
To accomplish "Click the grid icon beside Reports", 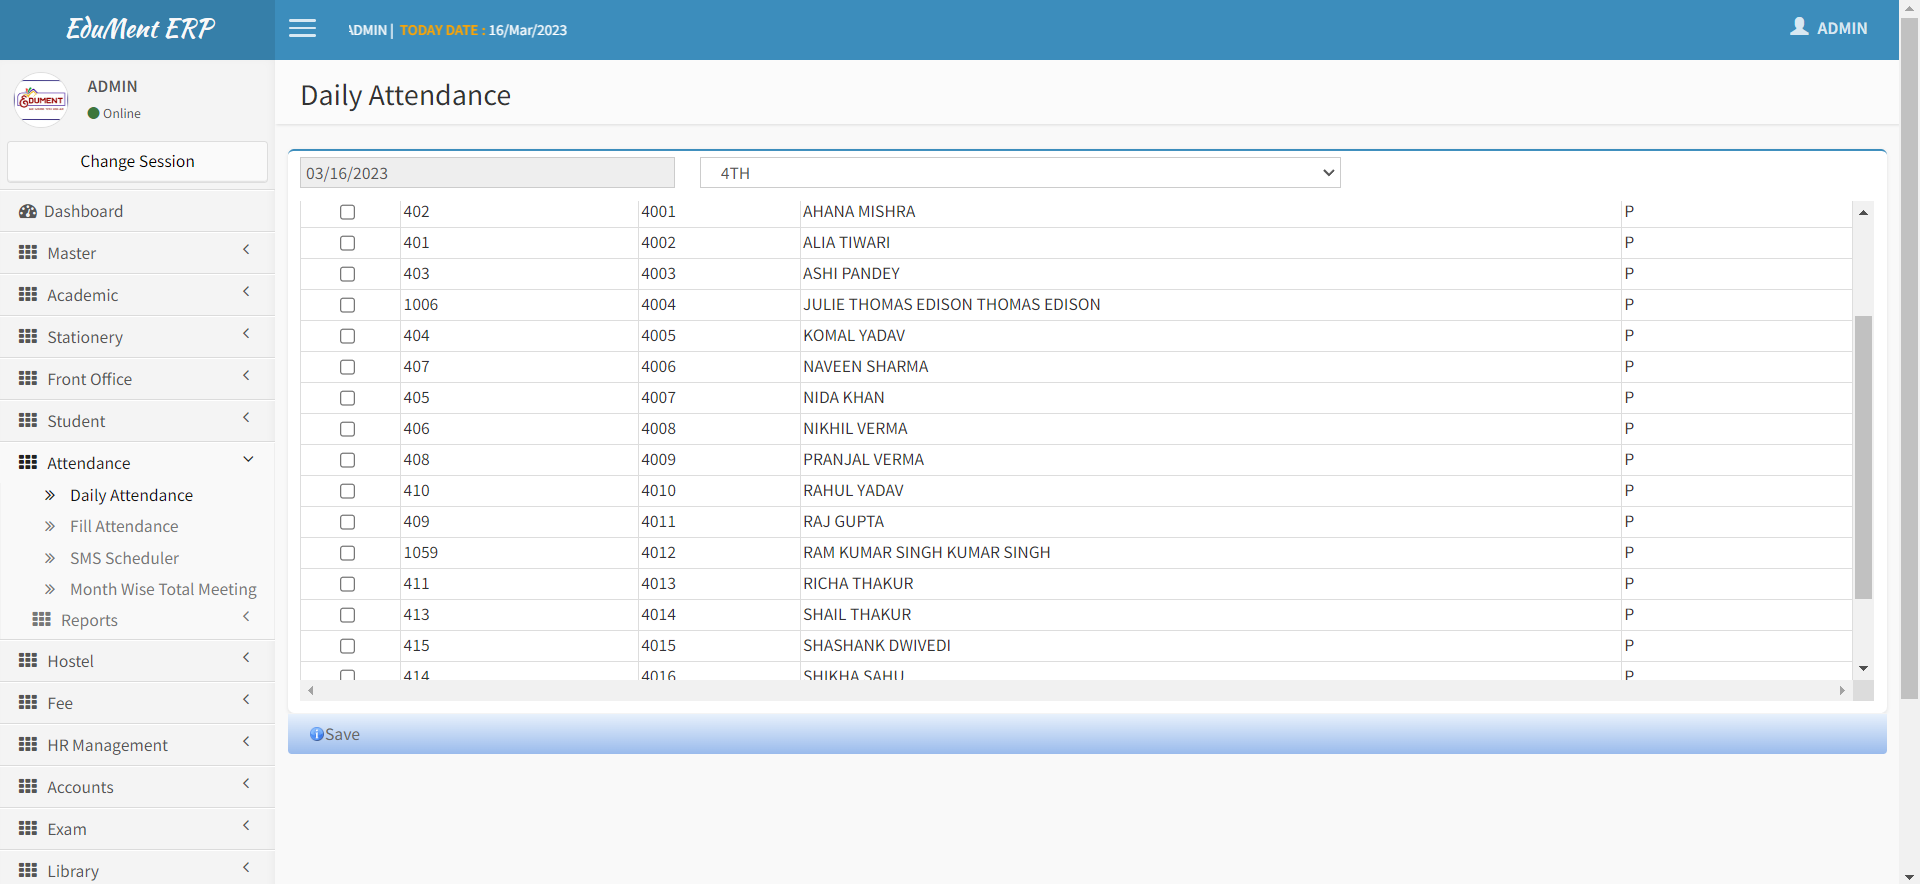I will click(41, 620).
